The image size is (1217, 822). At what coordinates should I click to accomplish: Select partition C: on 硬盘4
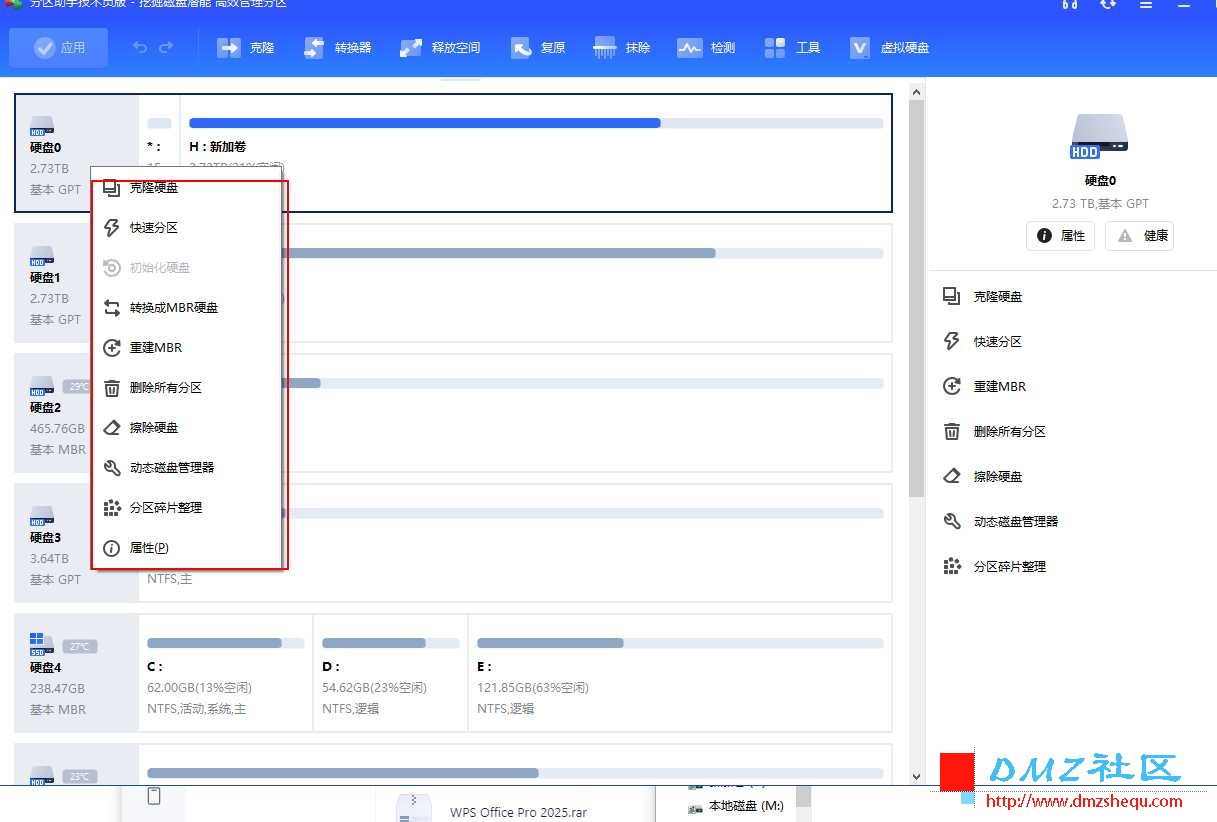click(x=226, y=673)
